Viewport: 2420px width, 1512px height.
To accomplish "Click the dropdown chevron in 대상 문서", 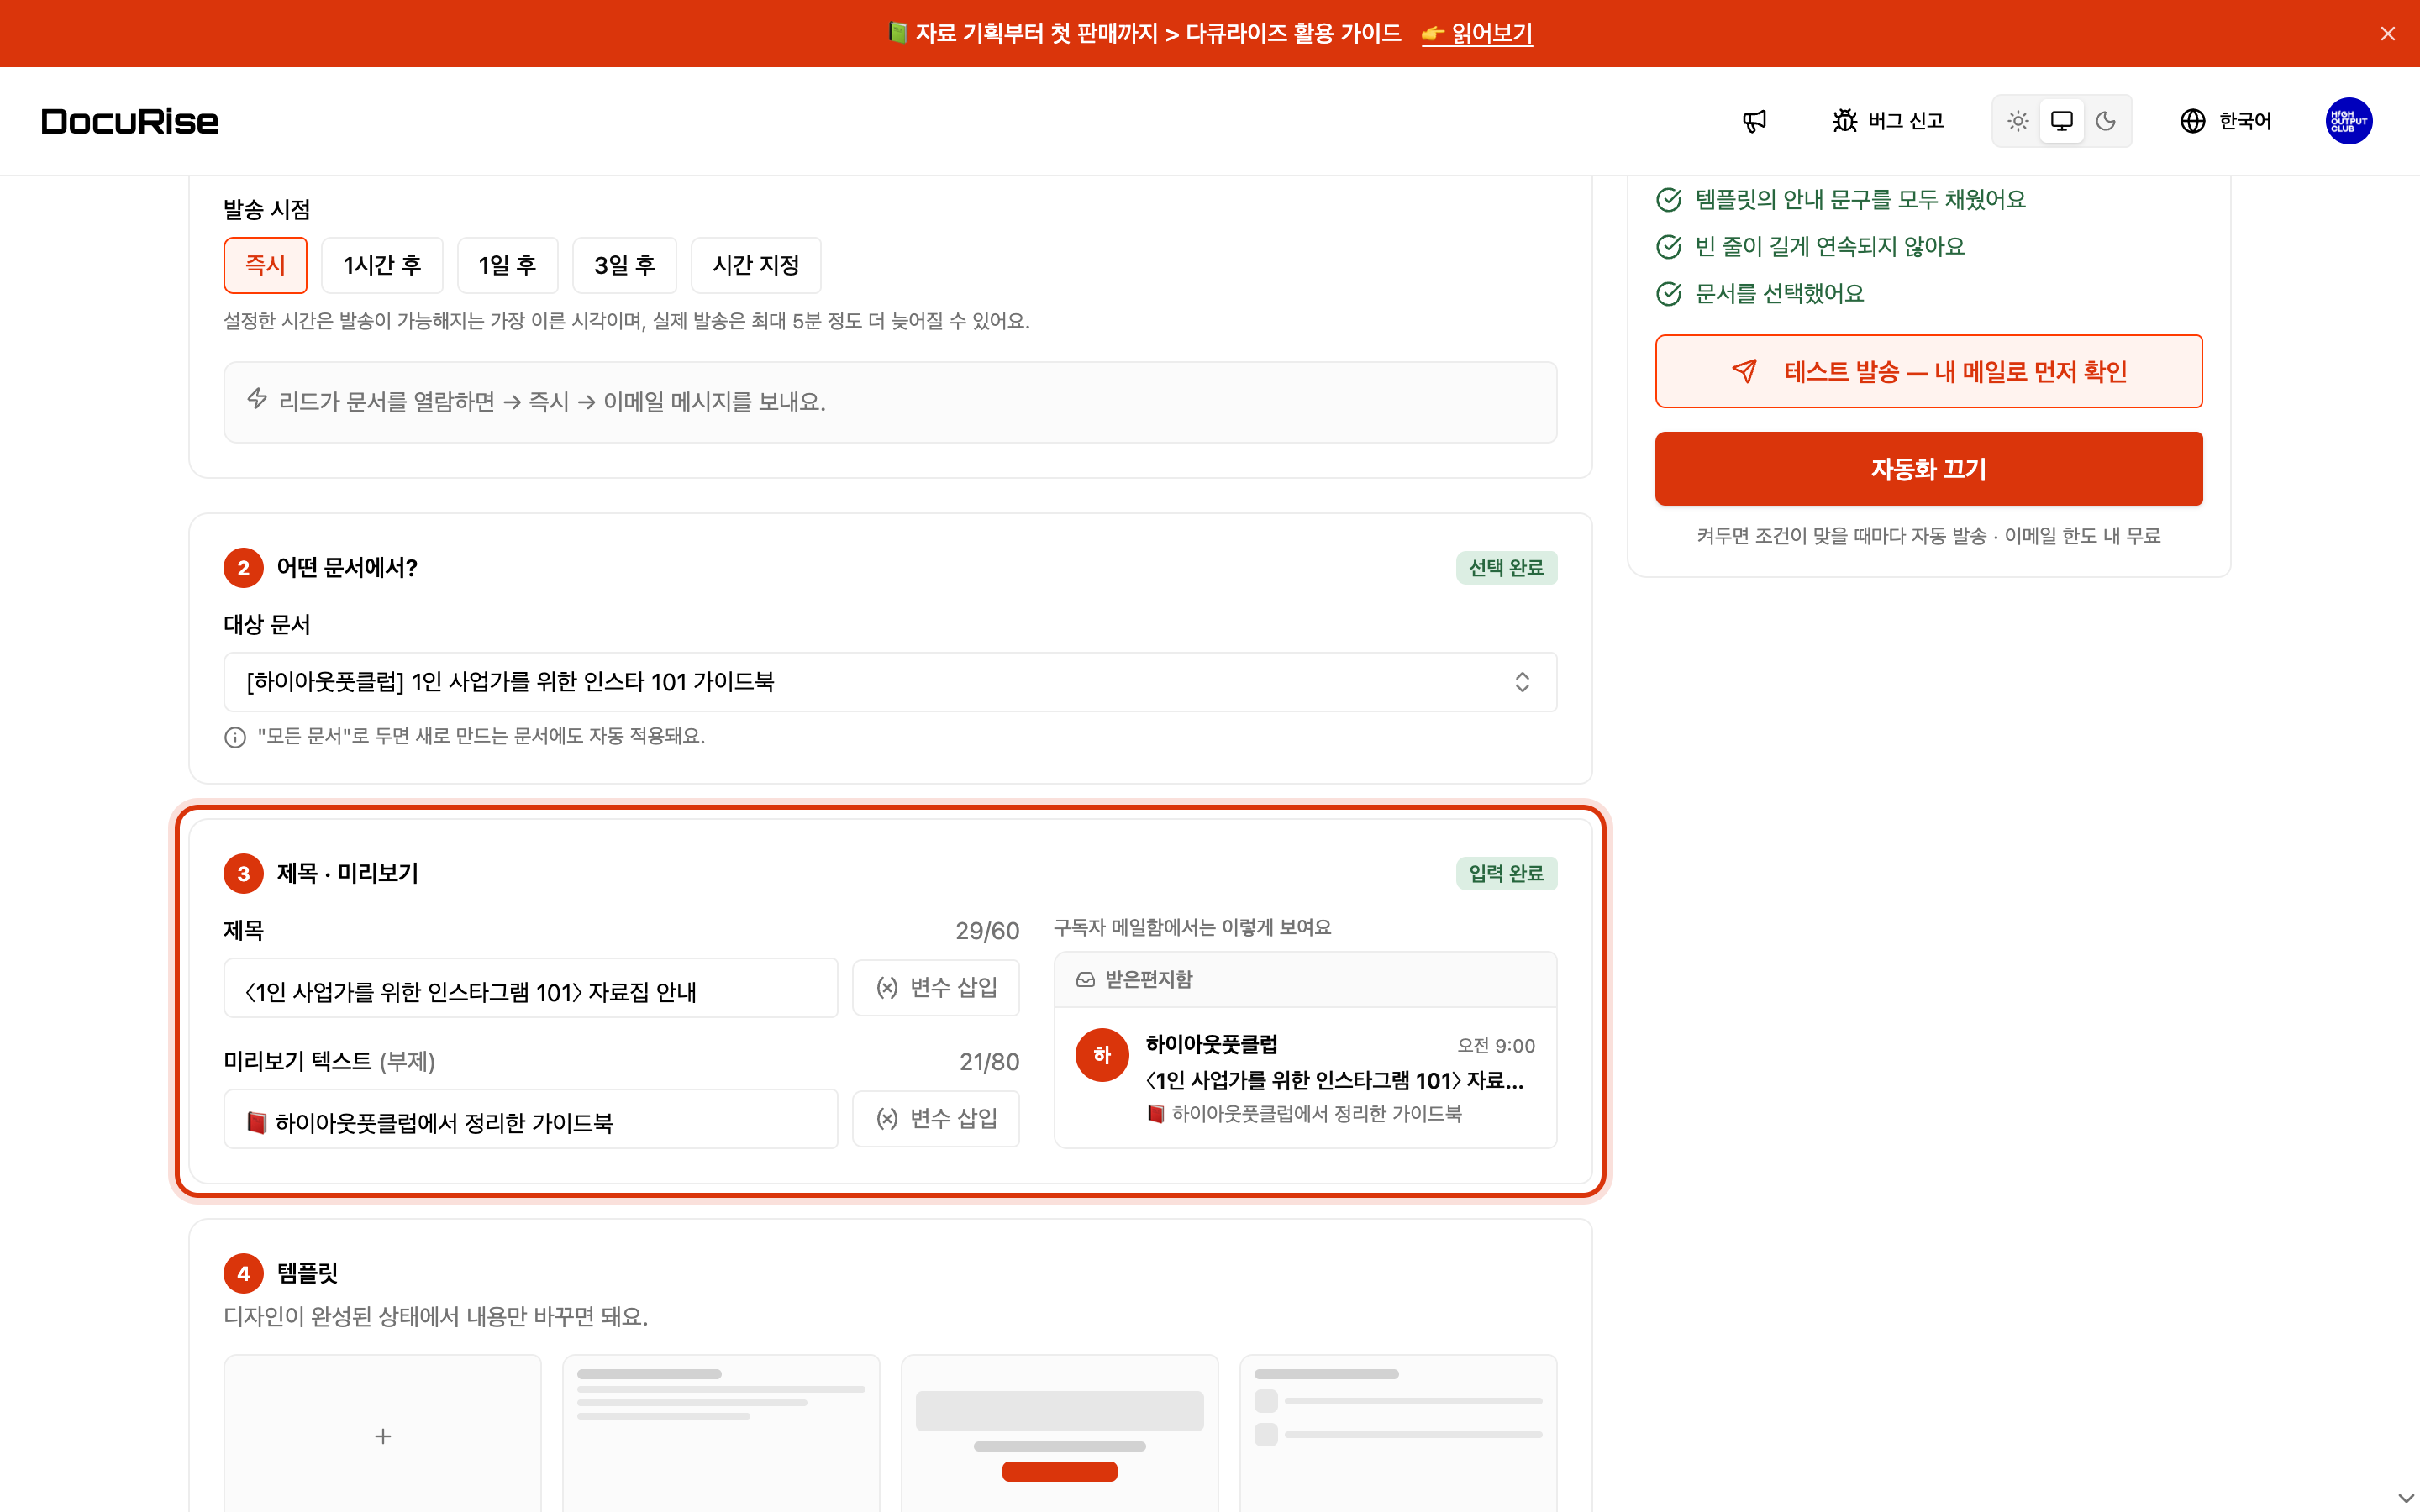I will pyautogui.click(x=1522, y=682).
